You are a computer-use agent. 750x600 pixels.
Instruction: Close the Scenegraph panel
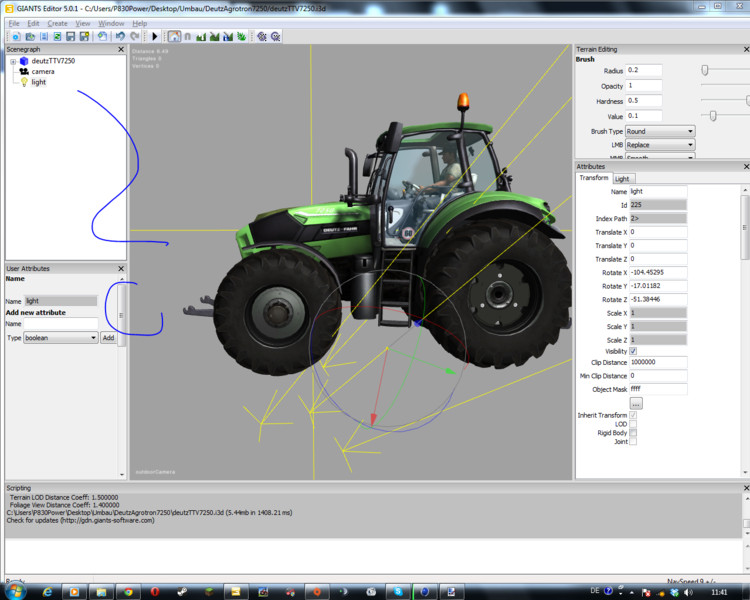(x=121, y=49)
